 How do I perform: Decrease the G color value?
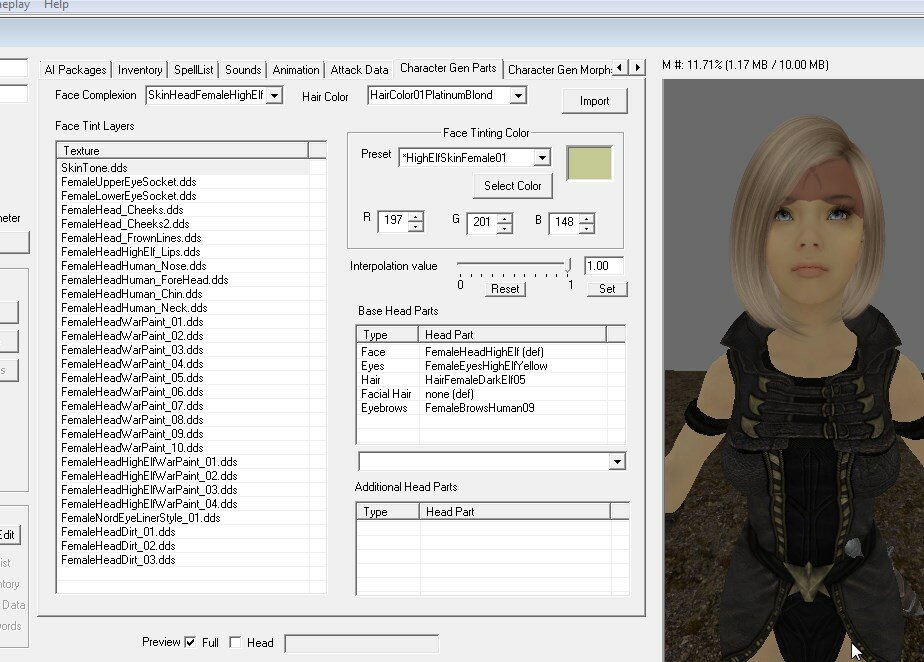click(x=505, y=228)
